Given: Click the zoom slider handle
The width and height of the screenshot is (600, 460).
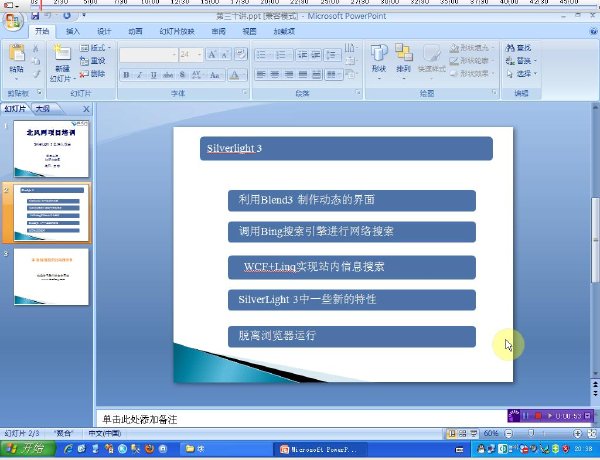Looking at the screenshot, I should (531, 433).
